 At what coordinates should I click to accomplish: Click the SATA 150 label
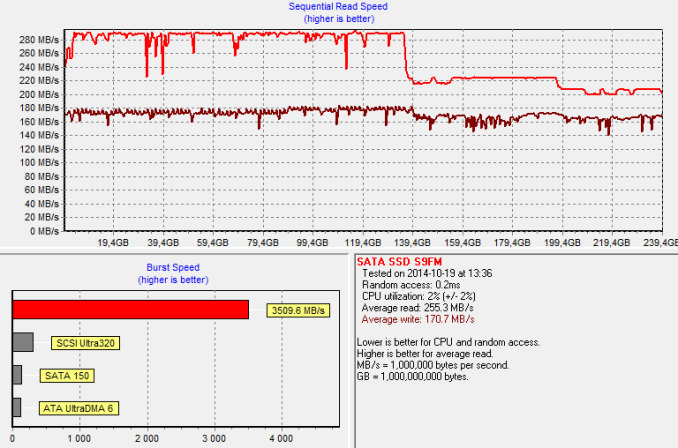pyautogui.click(x=67, y=376)
